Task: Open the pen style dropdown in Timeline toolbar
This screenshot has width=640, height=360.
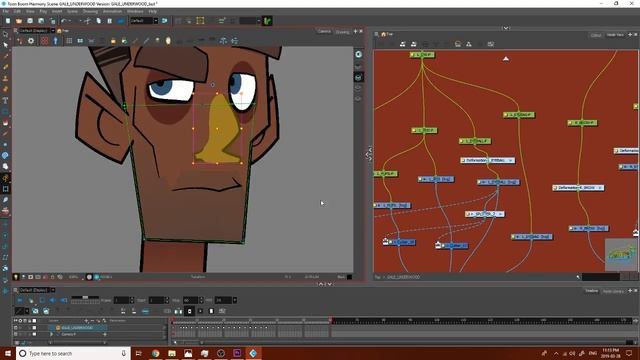Action: pyautogui.click(x=27, y=311)
